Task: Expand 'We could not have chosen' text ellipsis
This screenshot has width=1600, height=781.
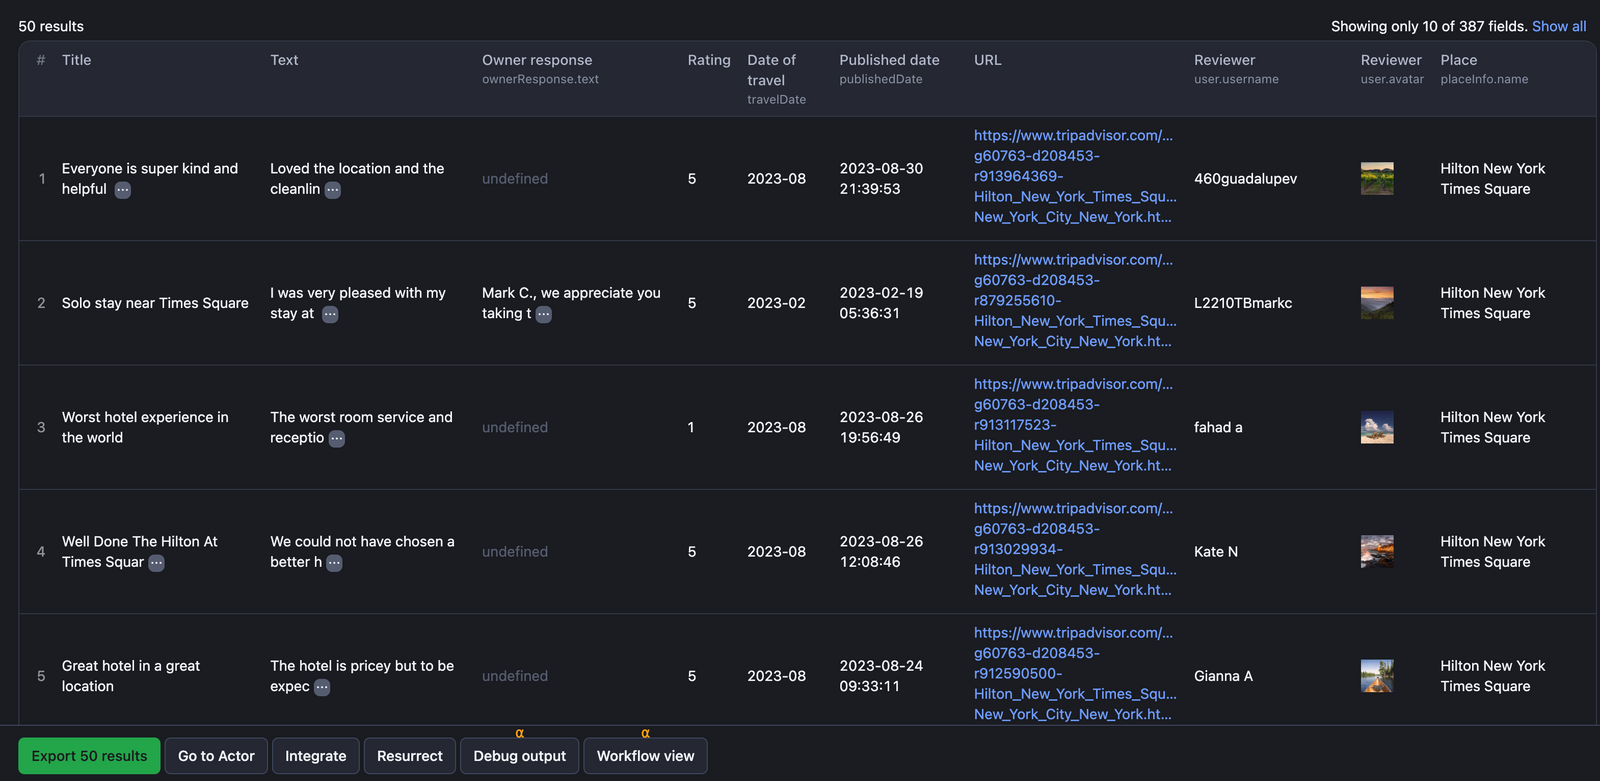Action: click(334, 563)
